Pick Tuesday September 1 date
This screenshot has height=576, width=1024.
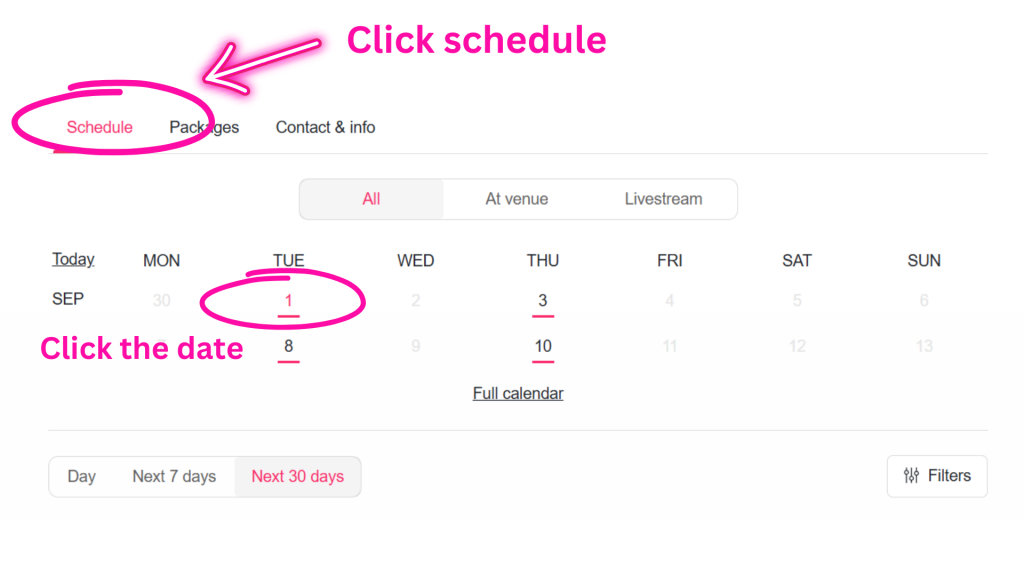[288, 300]
